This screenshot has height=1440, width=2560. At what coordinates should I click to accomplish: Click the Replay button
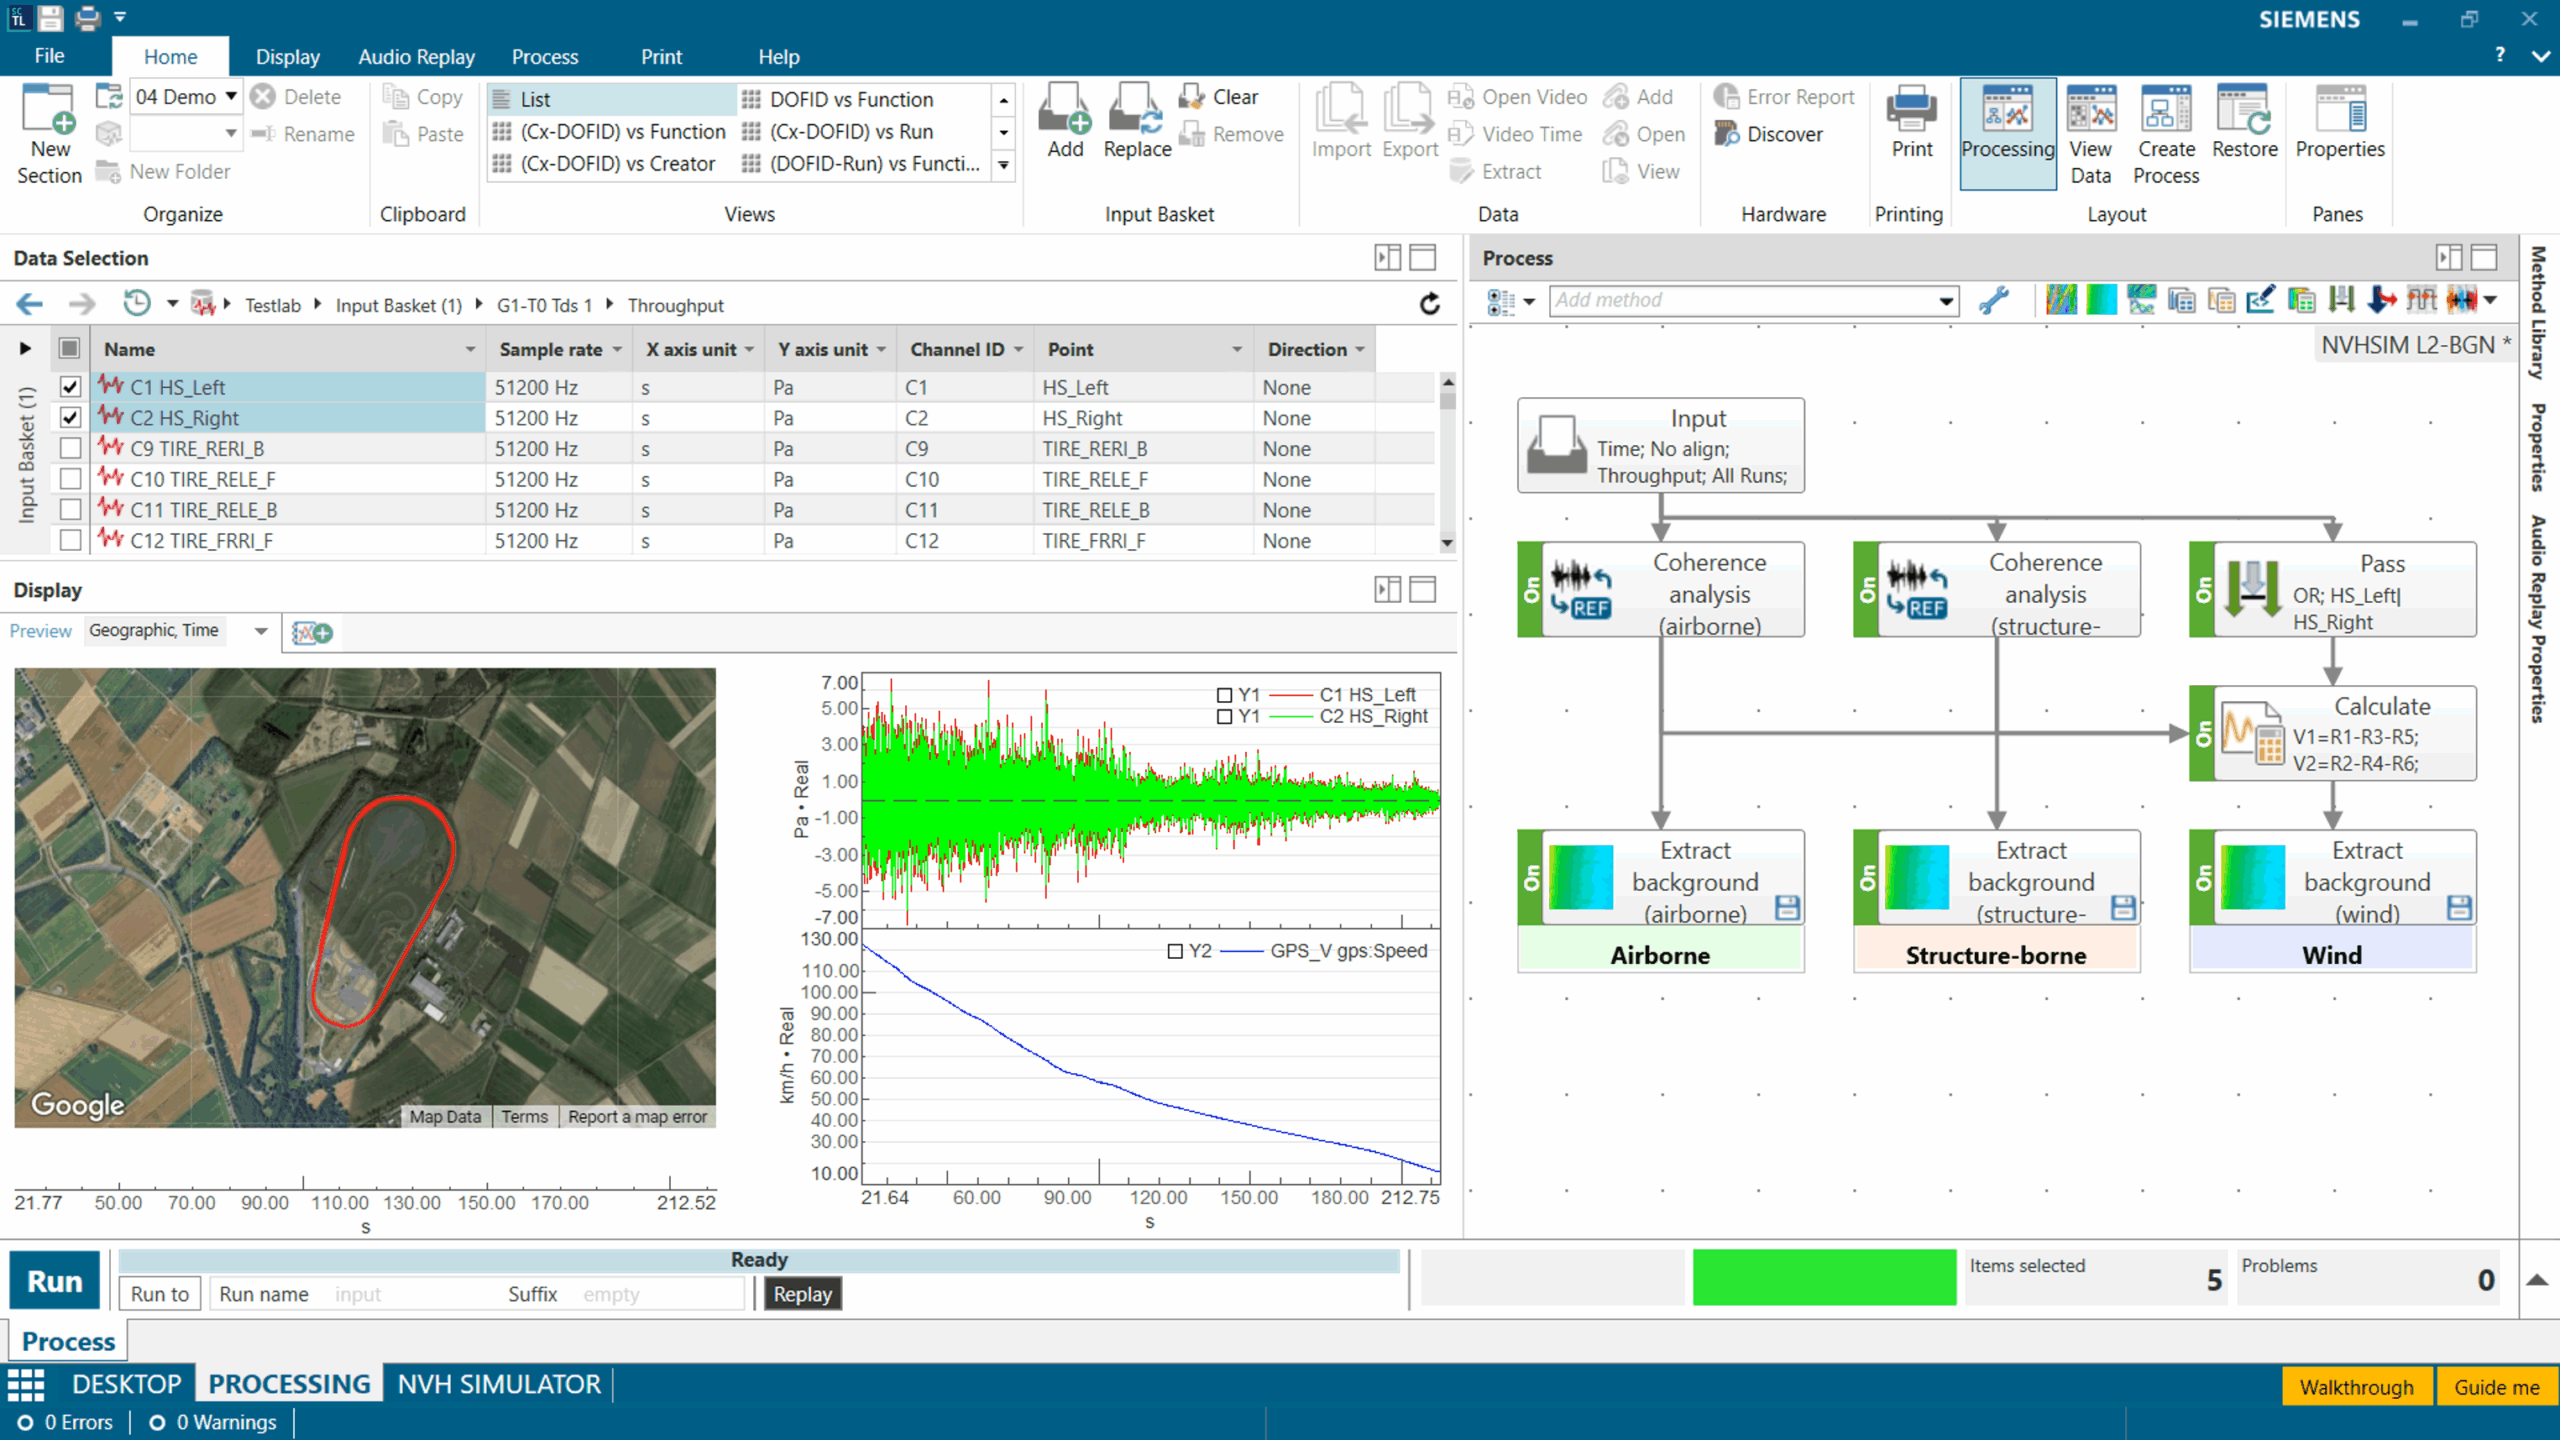802,1294
